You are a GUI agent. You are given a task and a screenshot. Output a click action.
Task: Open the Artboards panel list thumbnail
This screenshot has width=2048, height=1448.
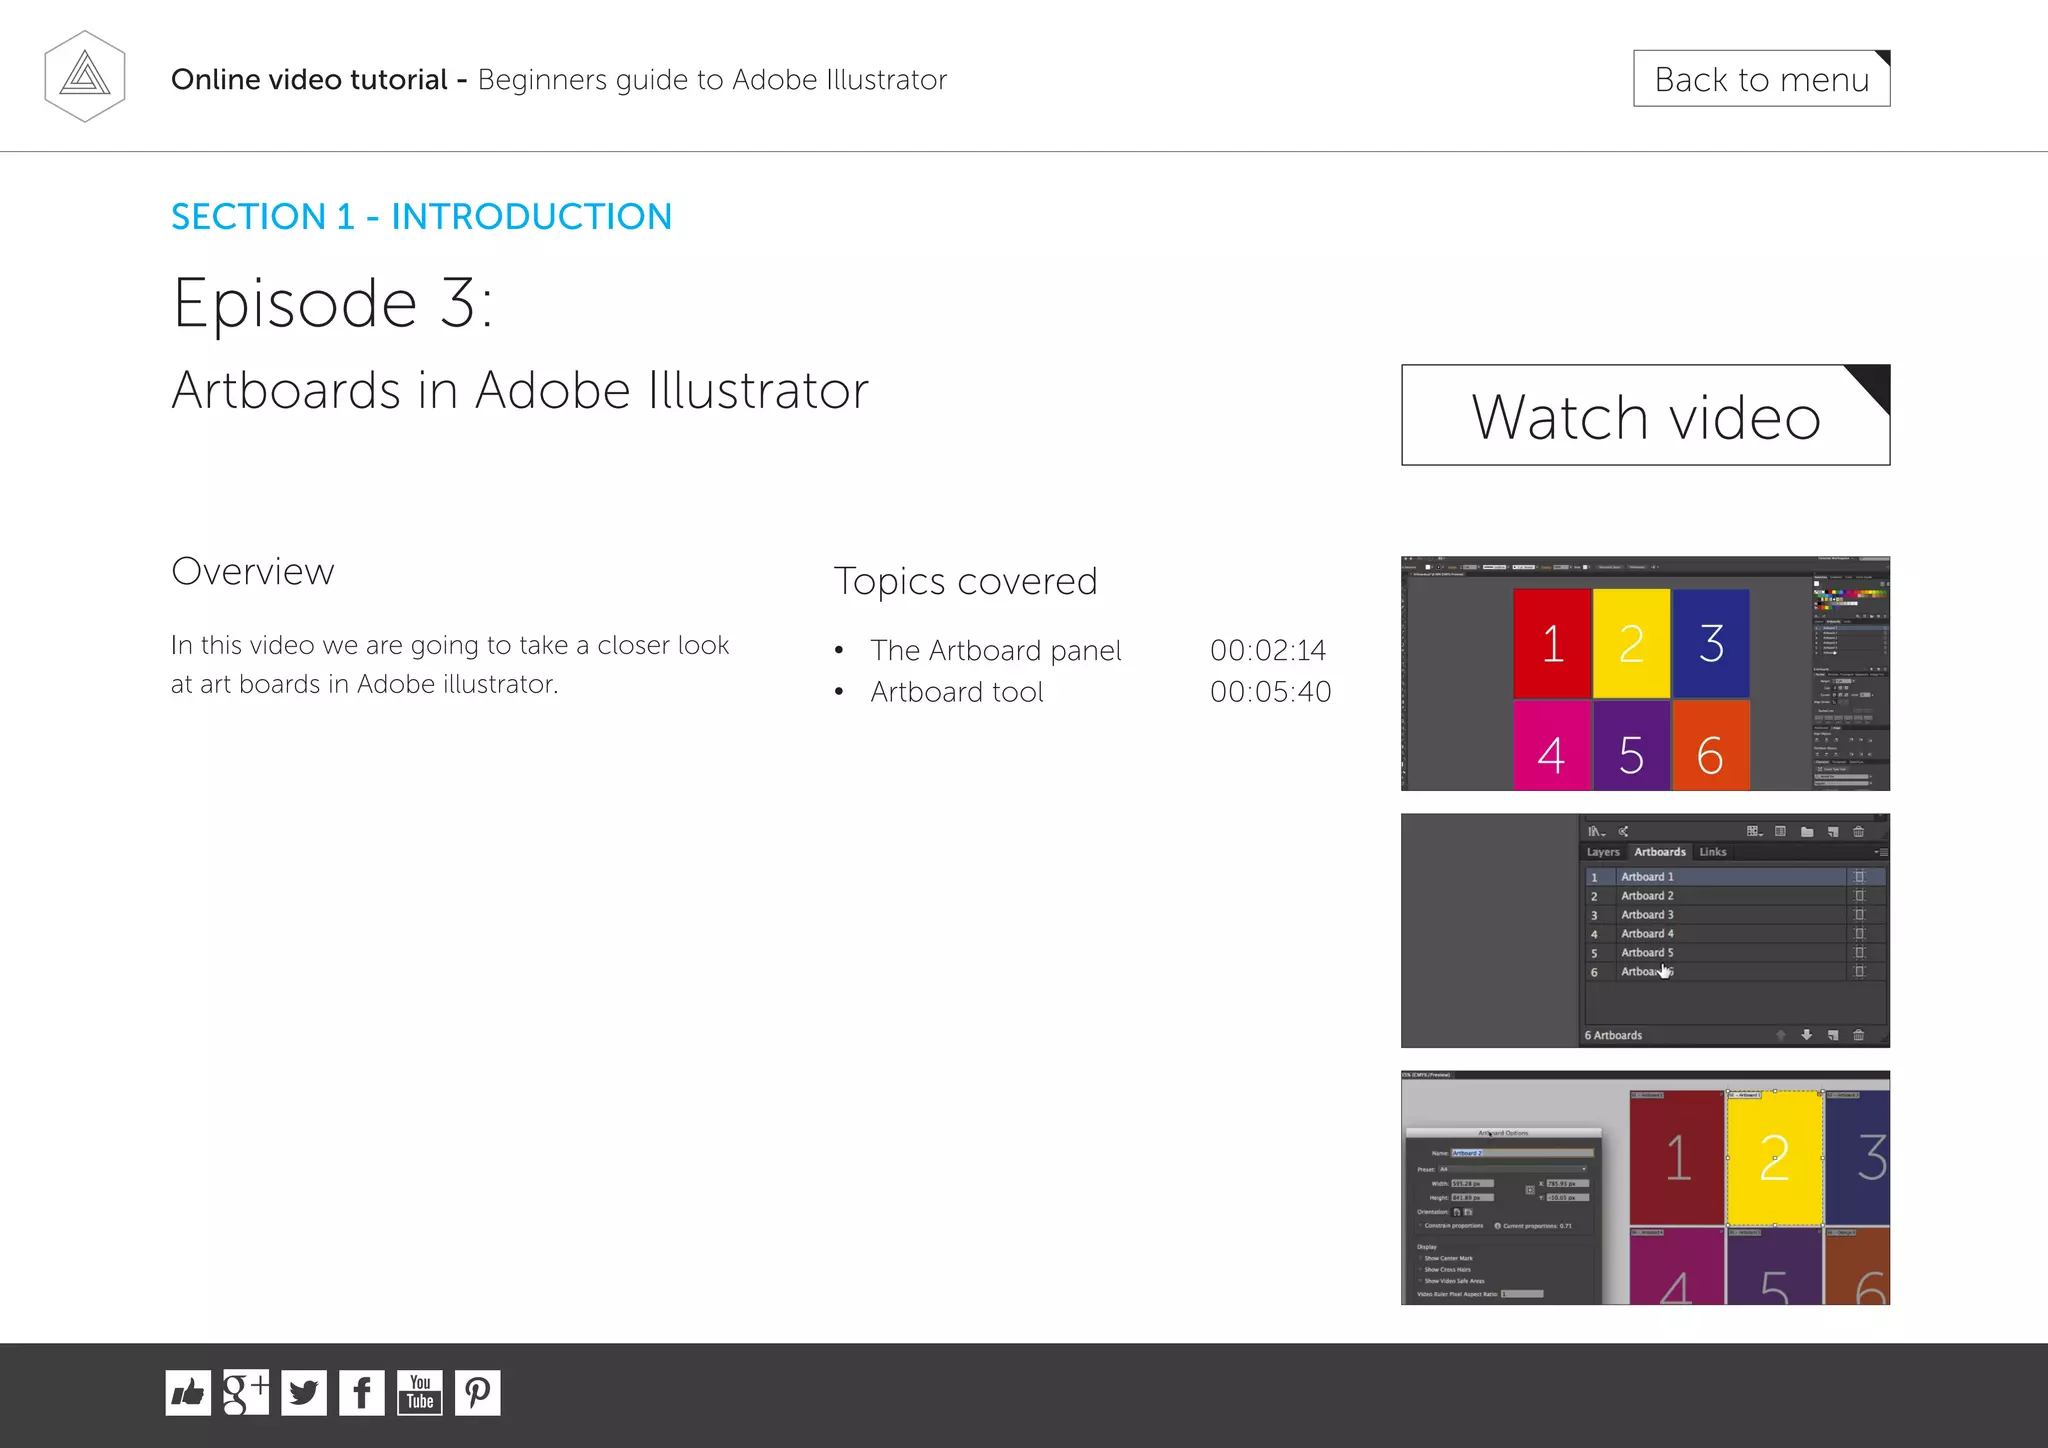[x=1645, y=930]
